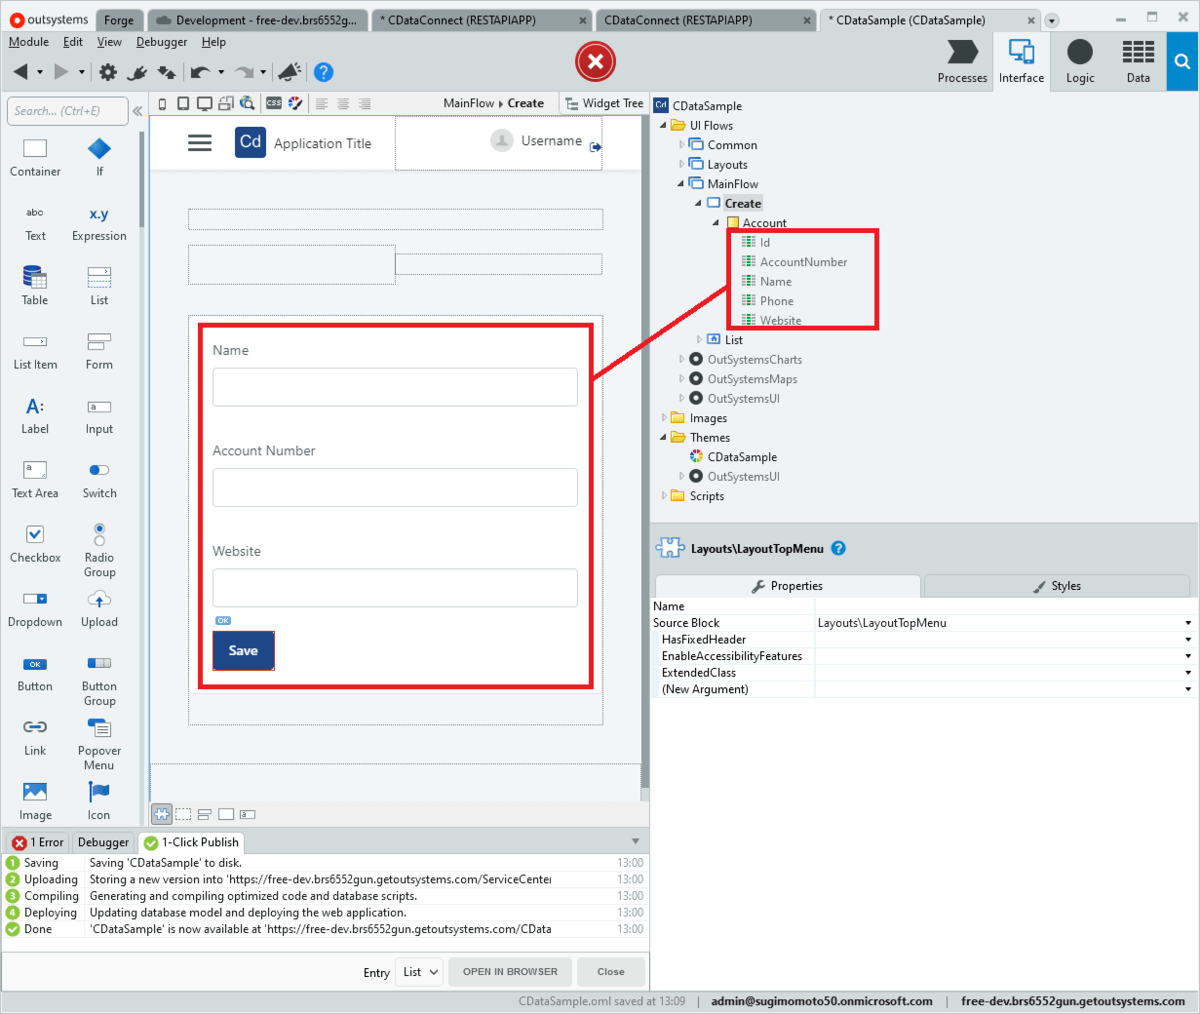Open the style classes editor palette icon
The height and width of the screenshot is (1014, 1200).
[x=295, y=103]
